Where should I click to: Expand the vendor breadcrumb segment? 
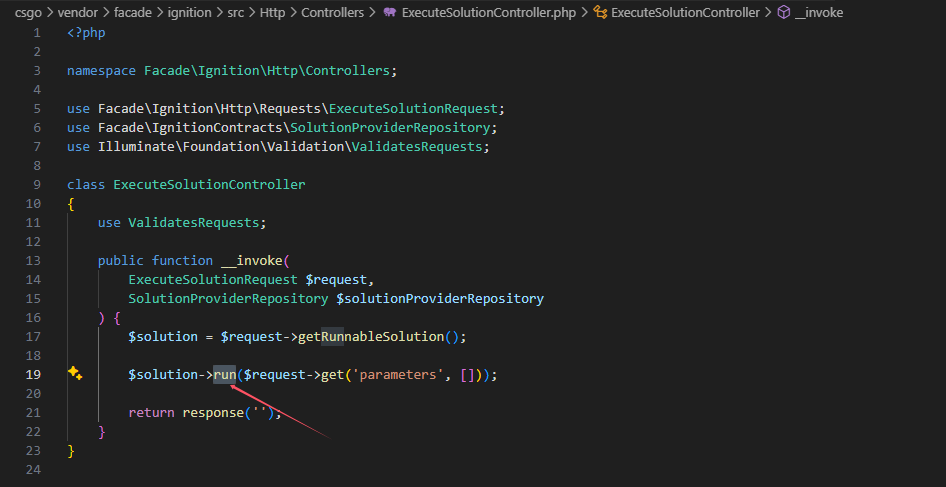pyautogui.click(x=77, y=13)
